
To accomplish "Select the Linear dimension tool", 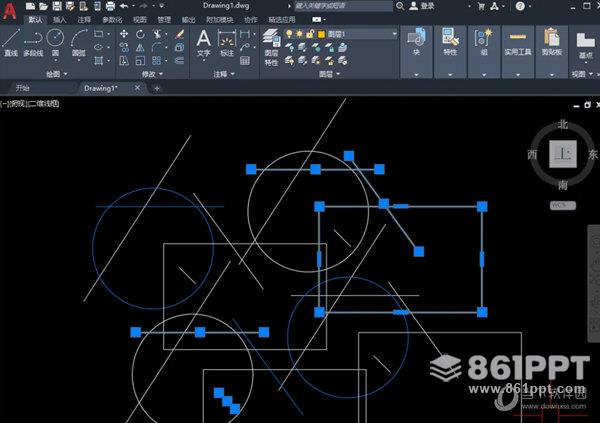I will pyautogui.click(x=245, y=34).
